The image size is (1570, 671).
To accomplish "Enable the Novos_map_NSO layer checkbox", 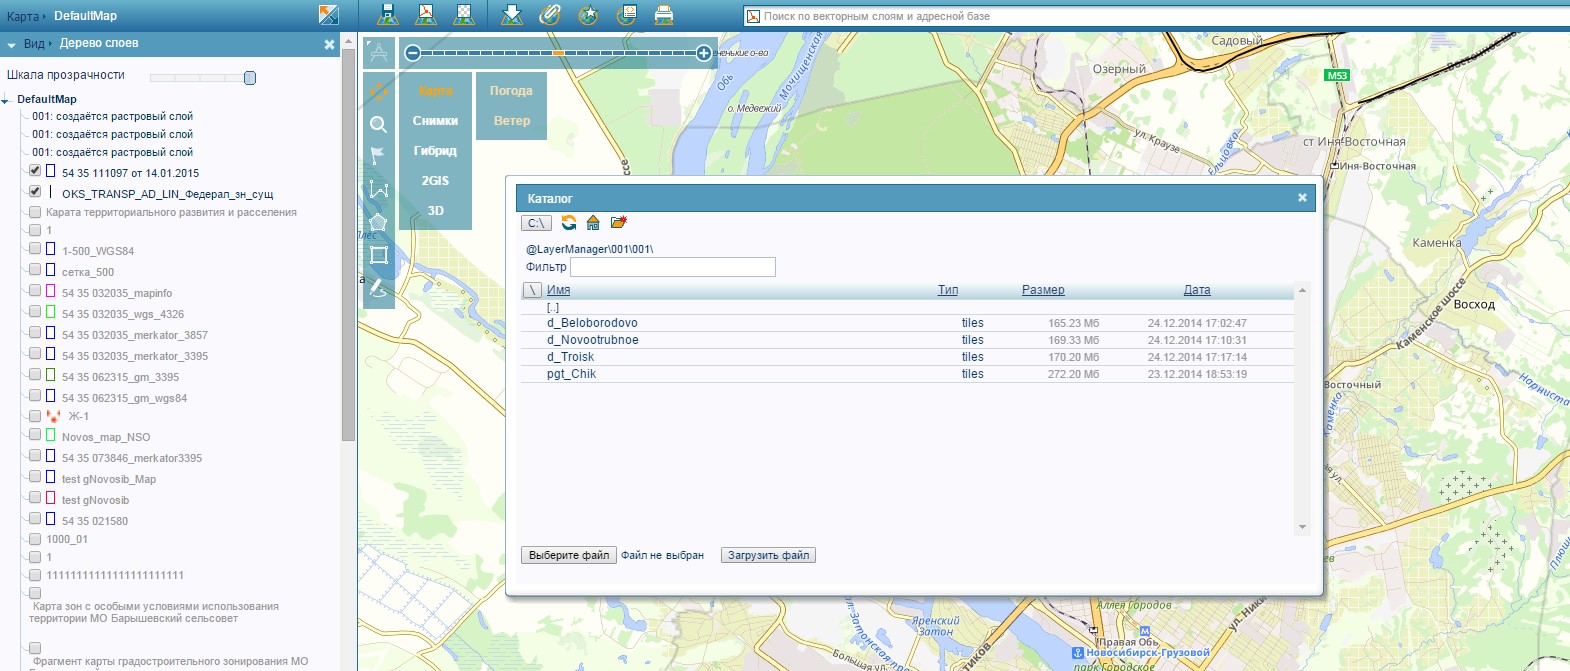I will [x=35, y=436].
